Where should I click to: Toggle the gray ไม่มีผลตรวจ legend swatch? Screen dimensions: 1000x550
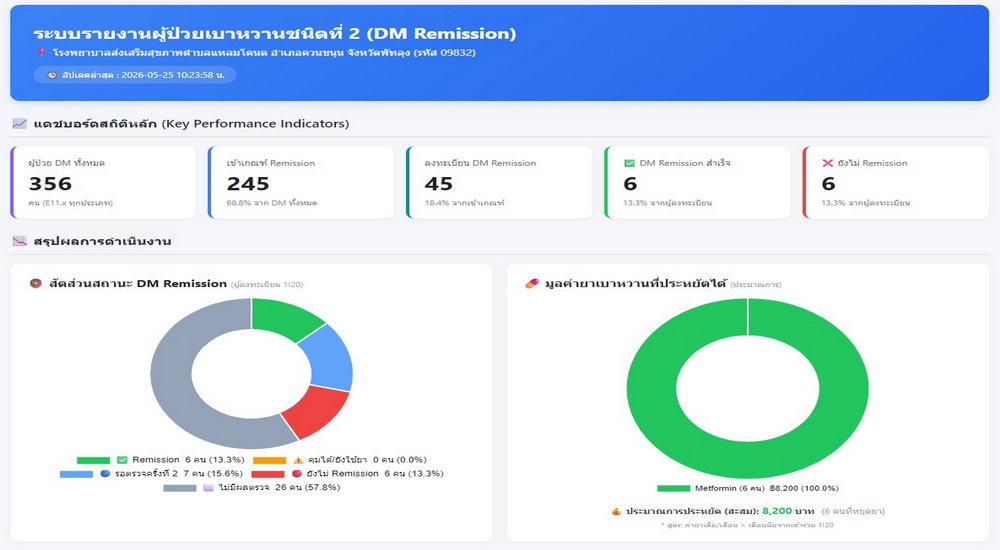click(180, 488)
